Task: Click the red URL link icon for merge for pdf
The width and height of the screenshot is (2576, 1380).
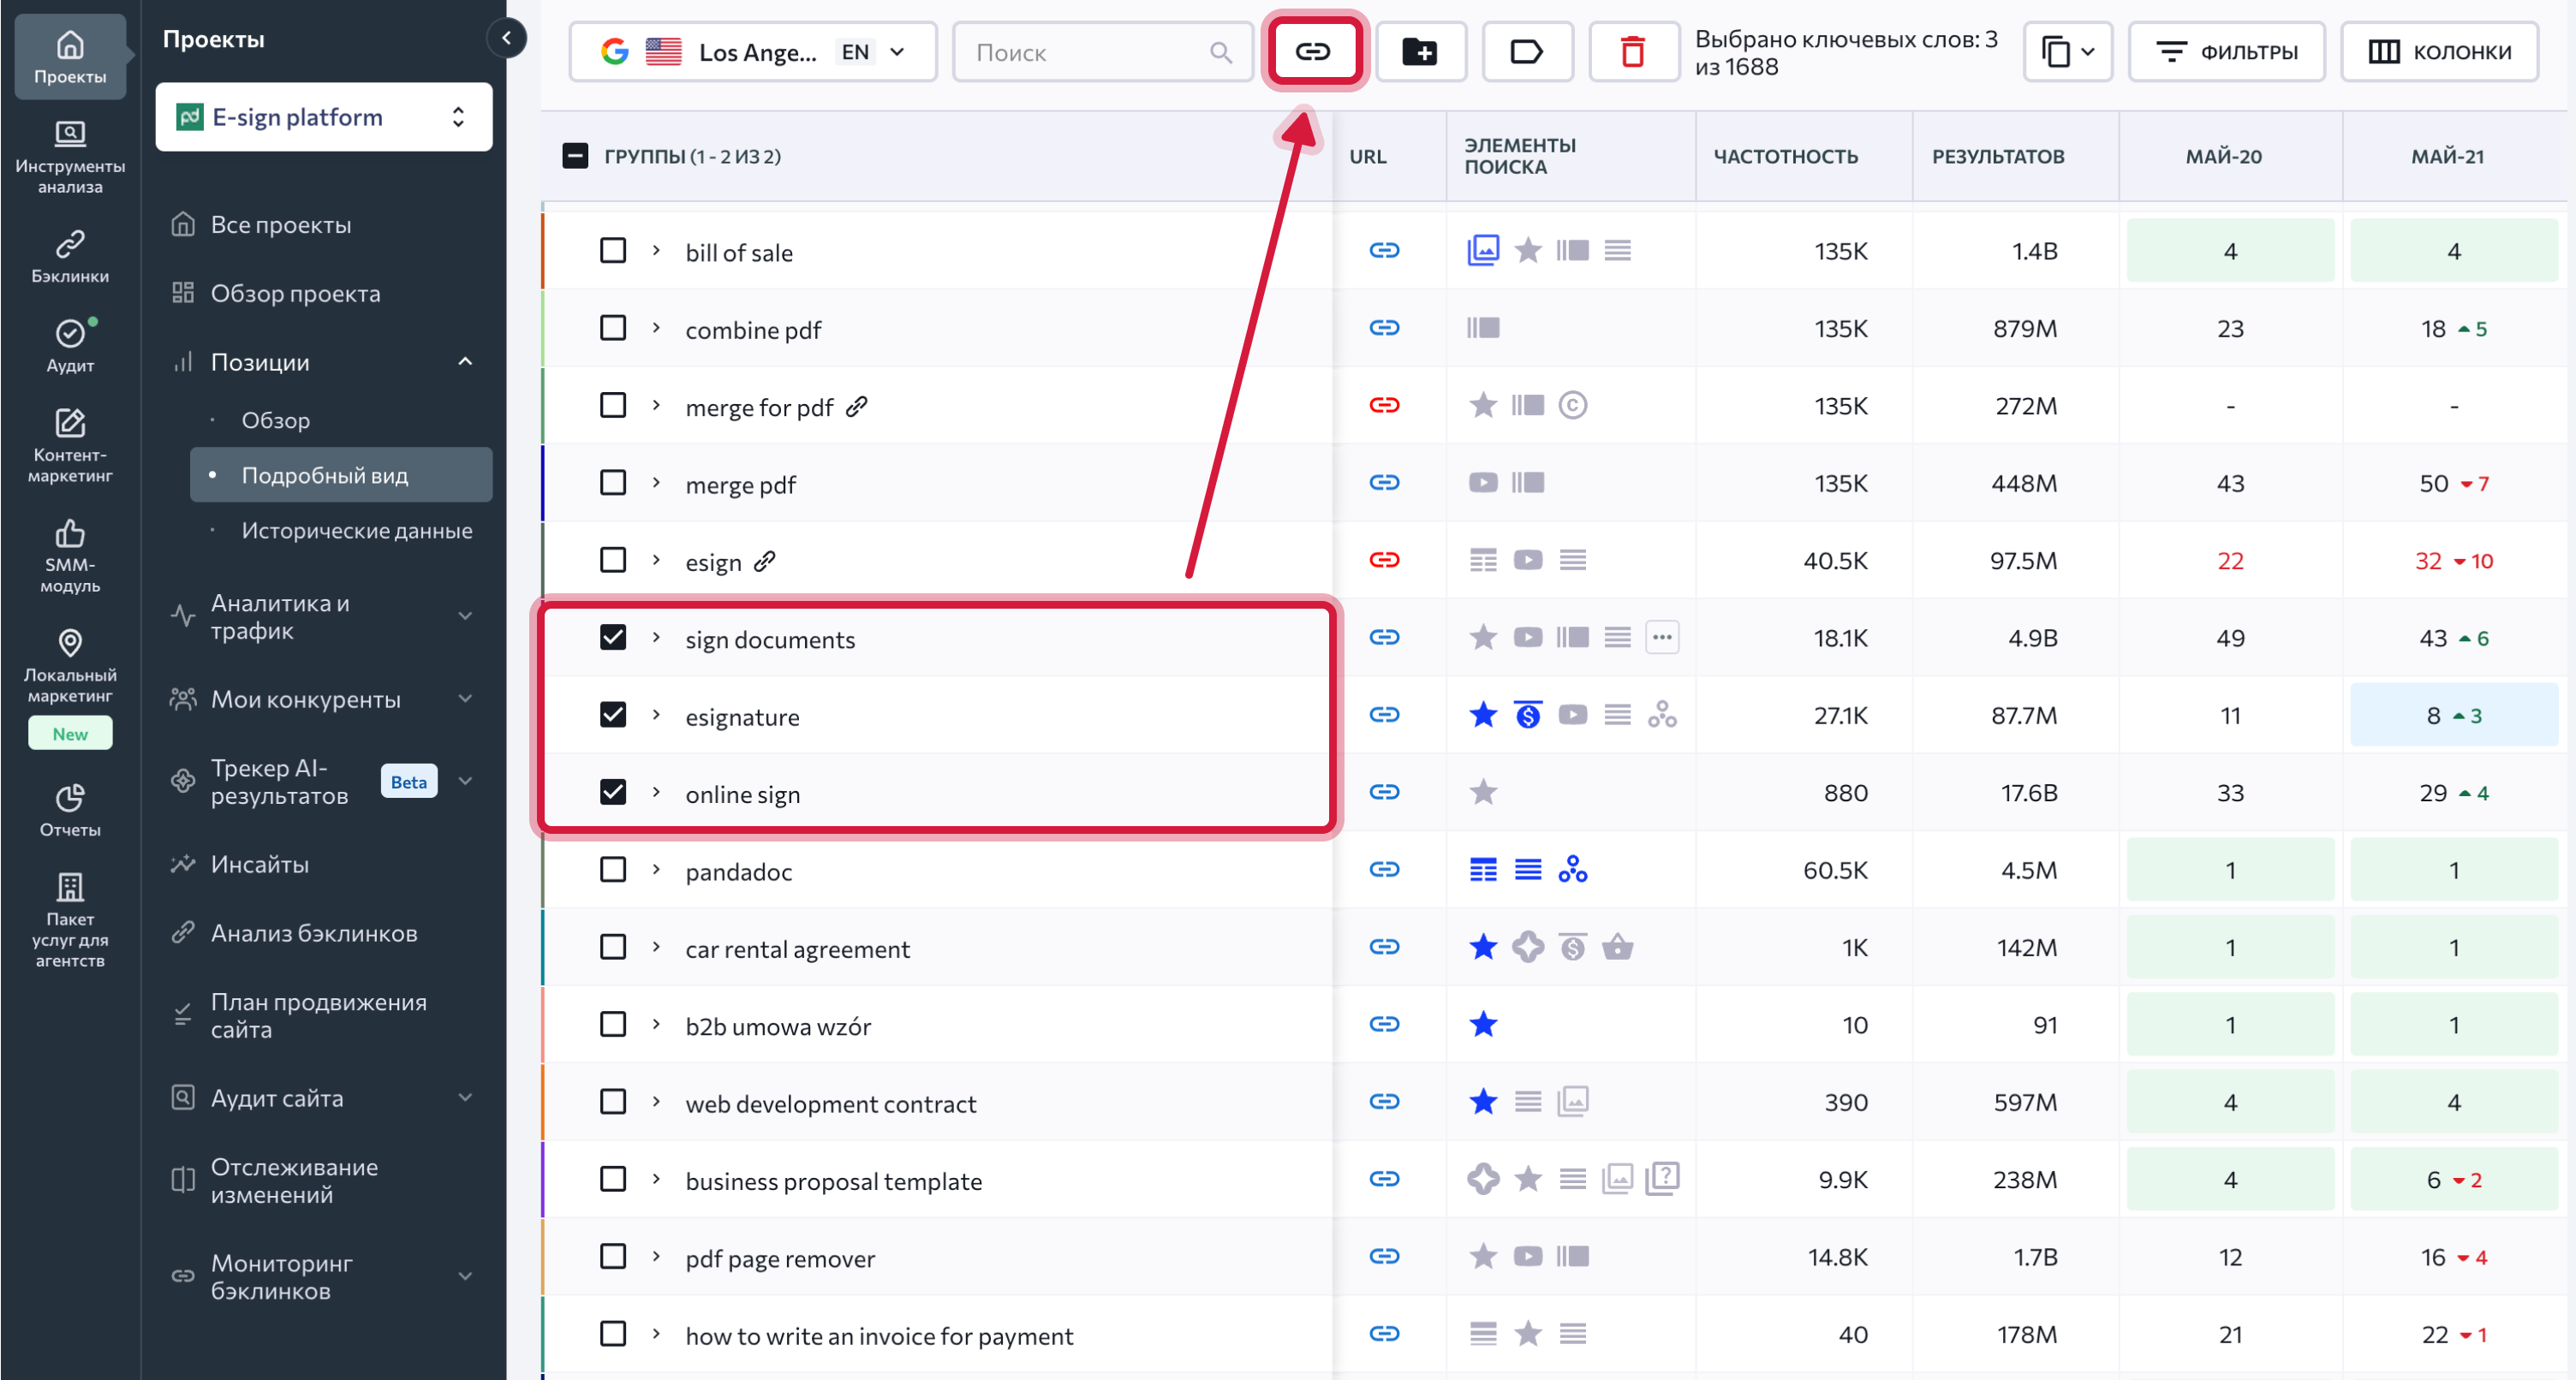Action: [x=1384, y=405]
